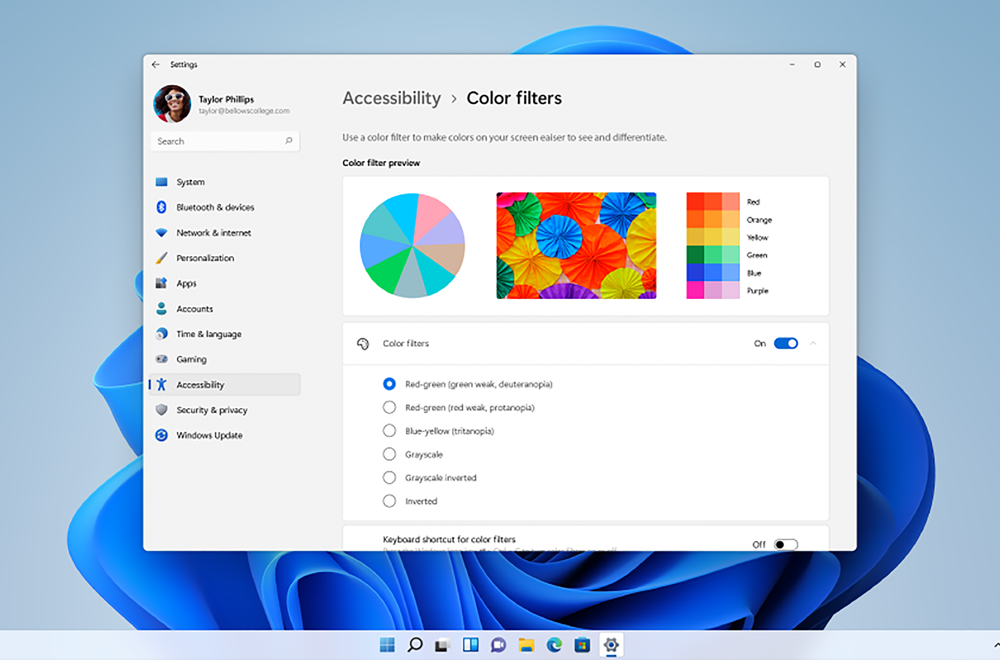The width and height of the screenshot is (1000, 660).
Task: Open the Security & privacy category
Action: click(x=212, y=409)
